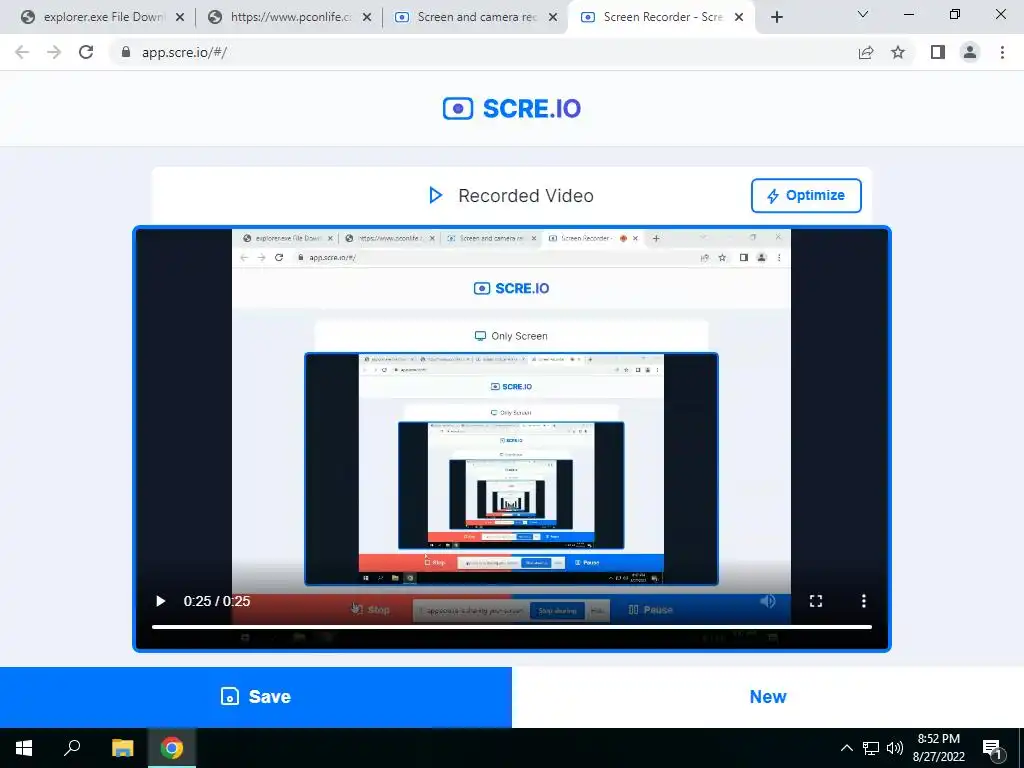1024x768 pixels.
Task: Open the taskbar clock and date
Action: [938, 748]
